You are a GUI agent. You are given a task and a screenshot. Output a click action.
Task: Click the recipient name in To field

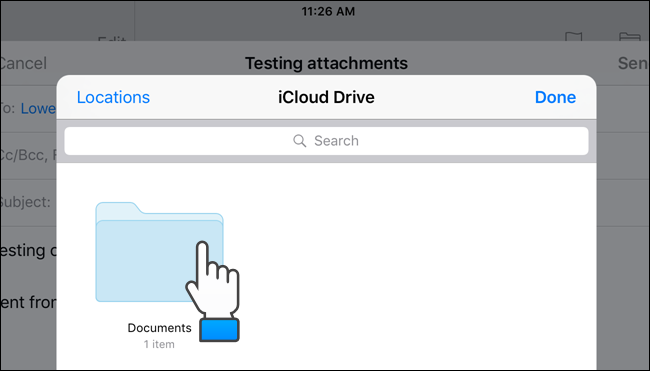pyautogui.click(x=38, y=109)
